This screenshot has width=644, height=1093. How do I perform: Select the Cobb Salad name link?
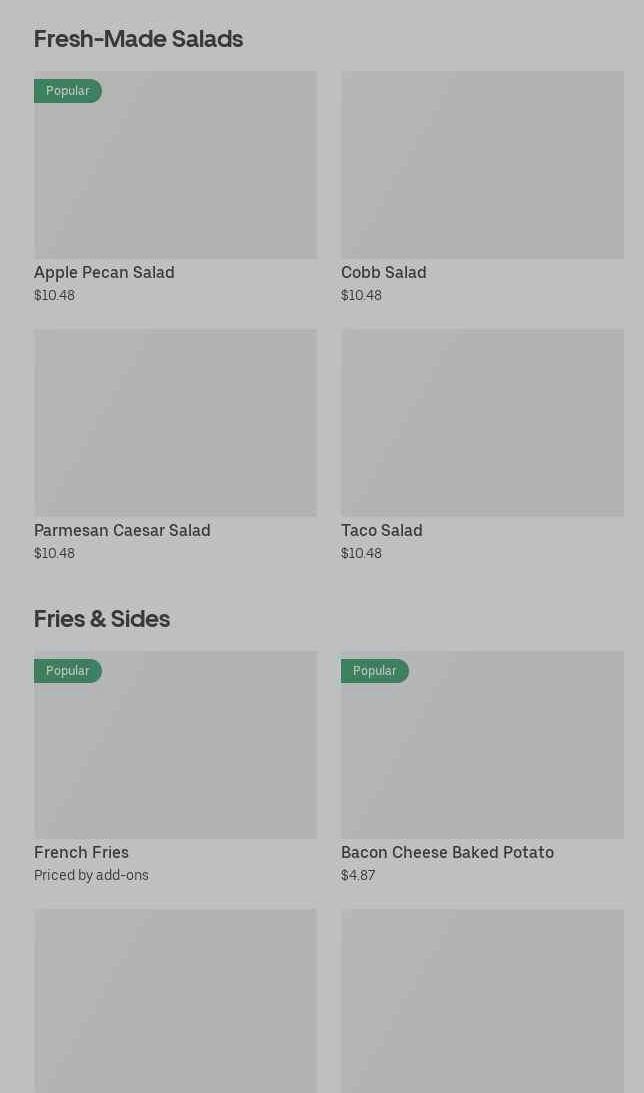pos(383,272)
